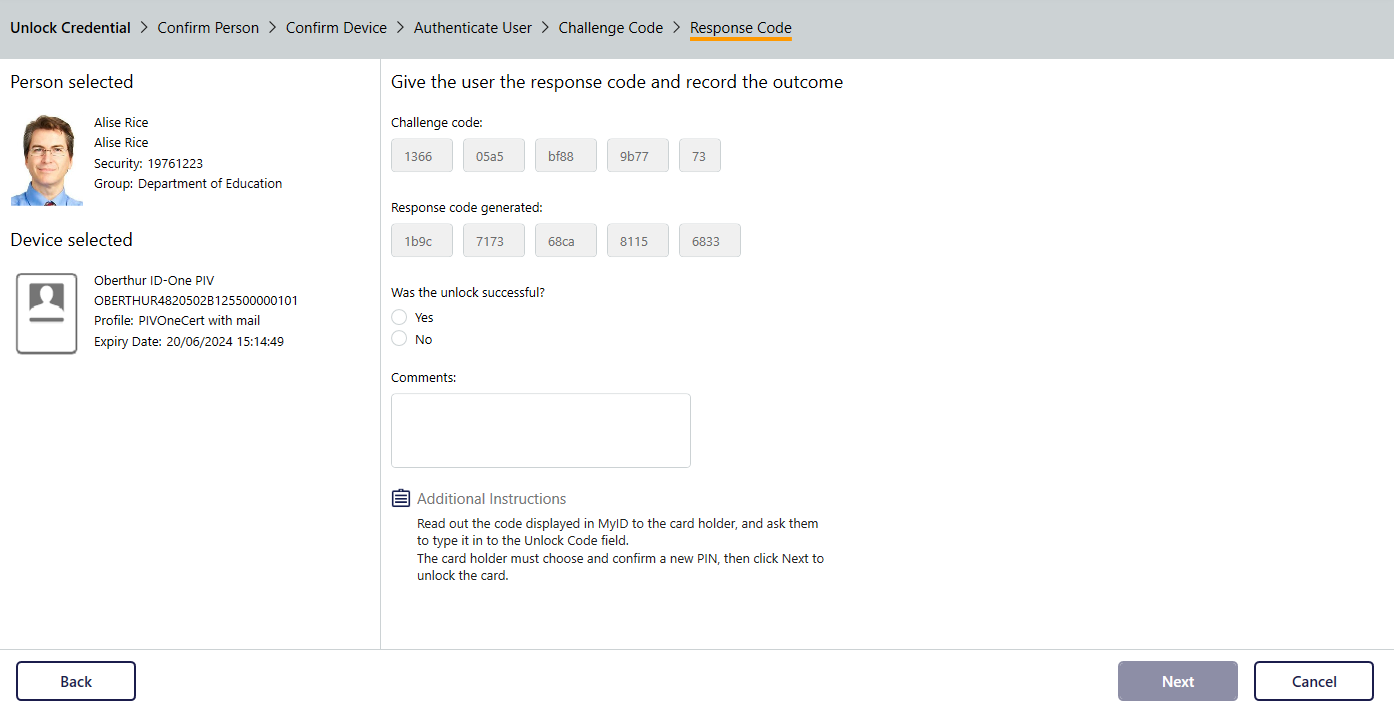
Task: Select No for unlock successful
Action: (x=399, y=339)
